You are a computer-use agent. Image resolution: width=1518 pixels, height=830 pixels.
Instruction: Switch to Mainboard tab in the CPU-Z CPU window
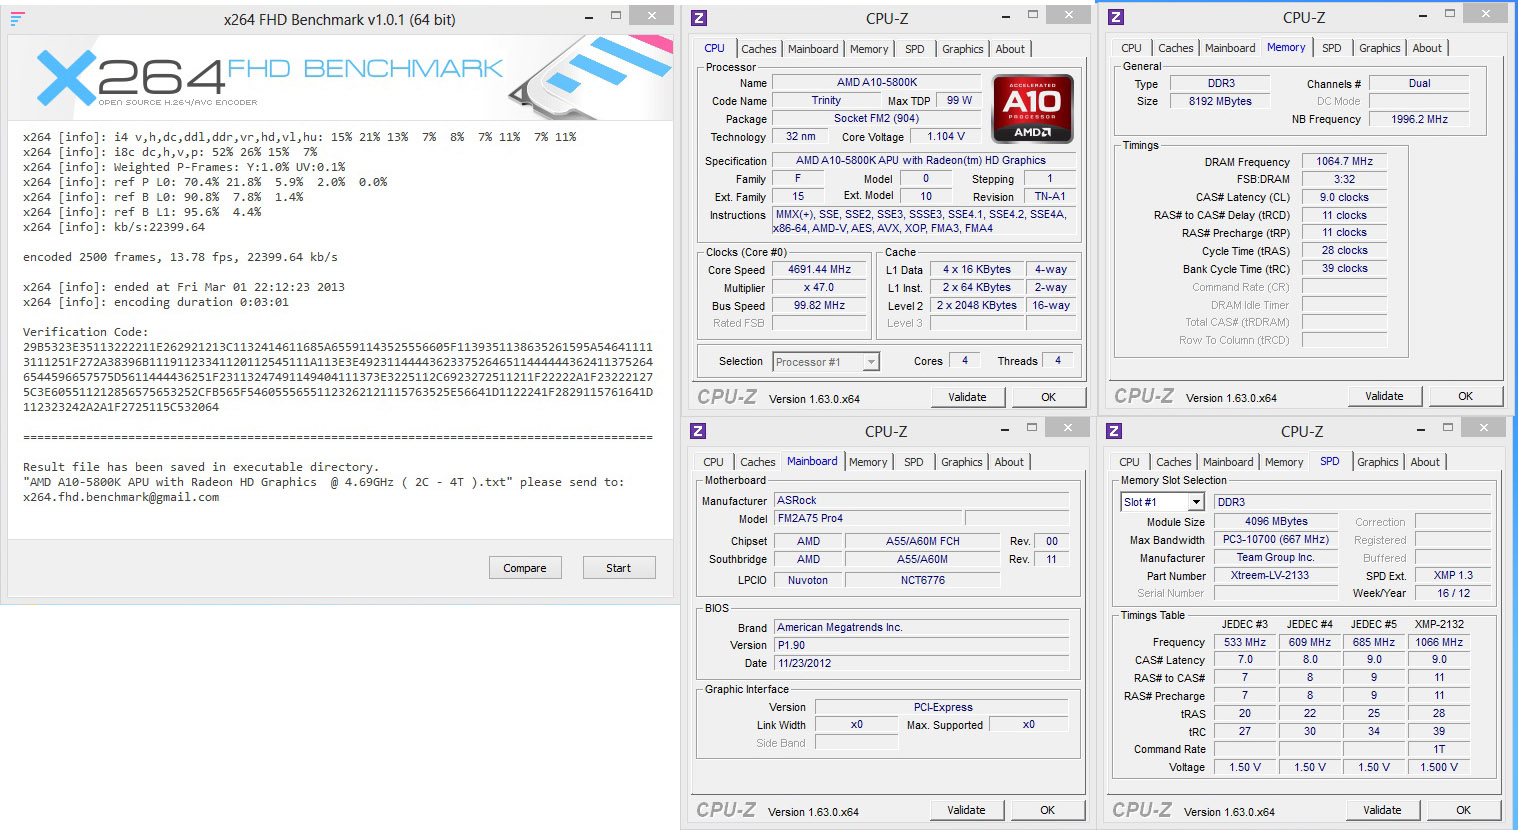[813, 49]
